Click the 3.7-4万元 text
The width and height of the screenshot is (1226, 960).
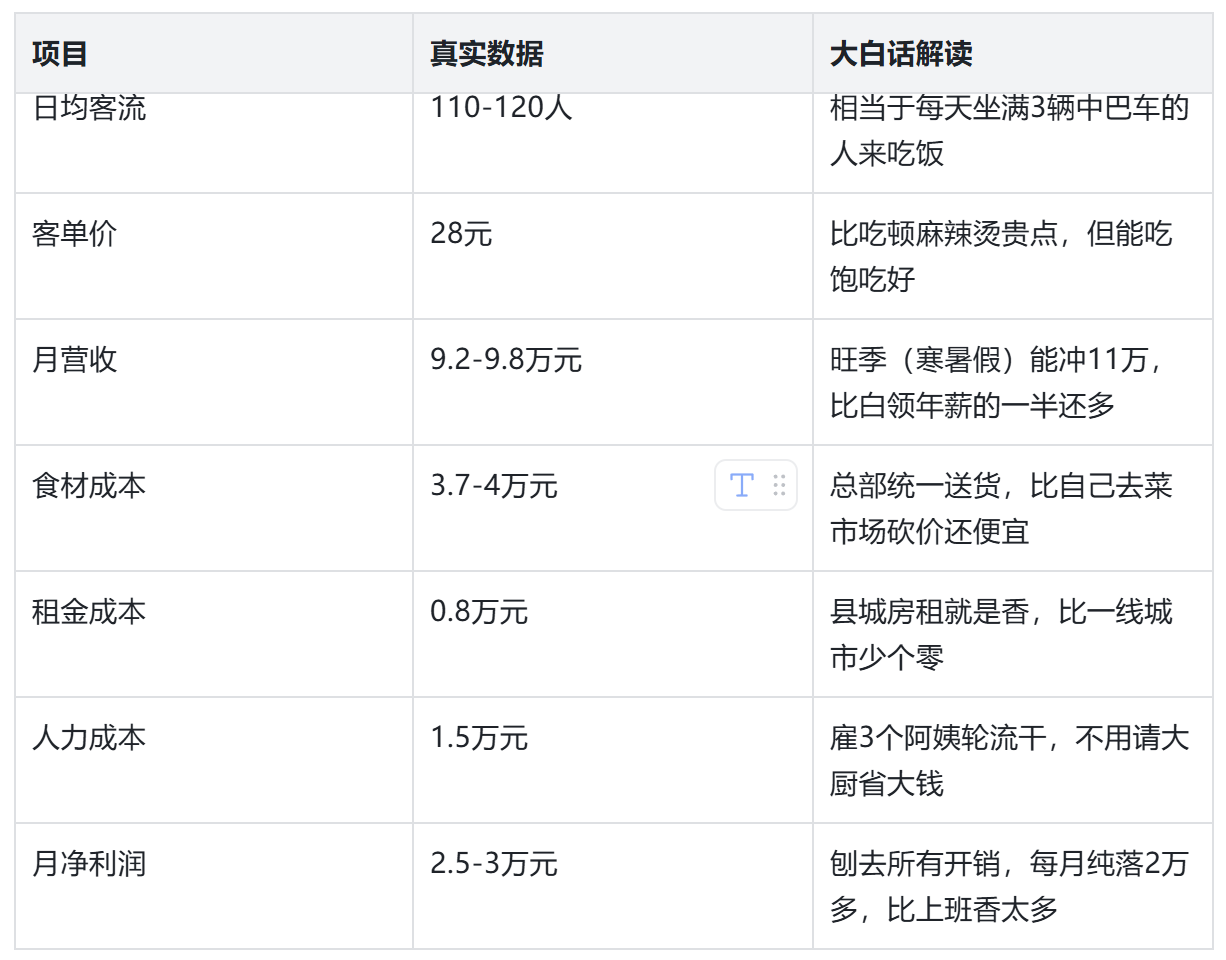pos(494,486)
